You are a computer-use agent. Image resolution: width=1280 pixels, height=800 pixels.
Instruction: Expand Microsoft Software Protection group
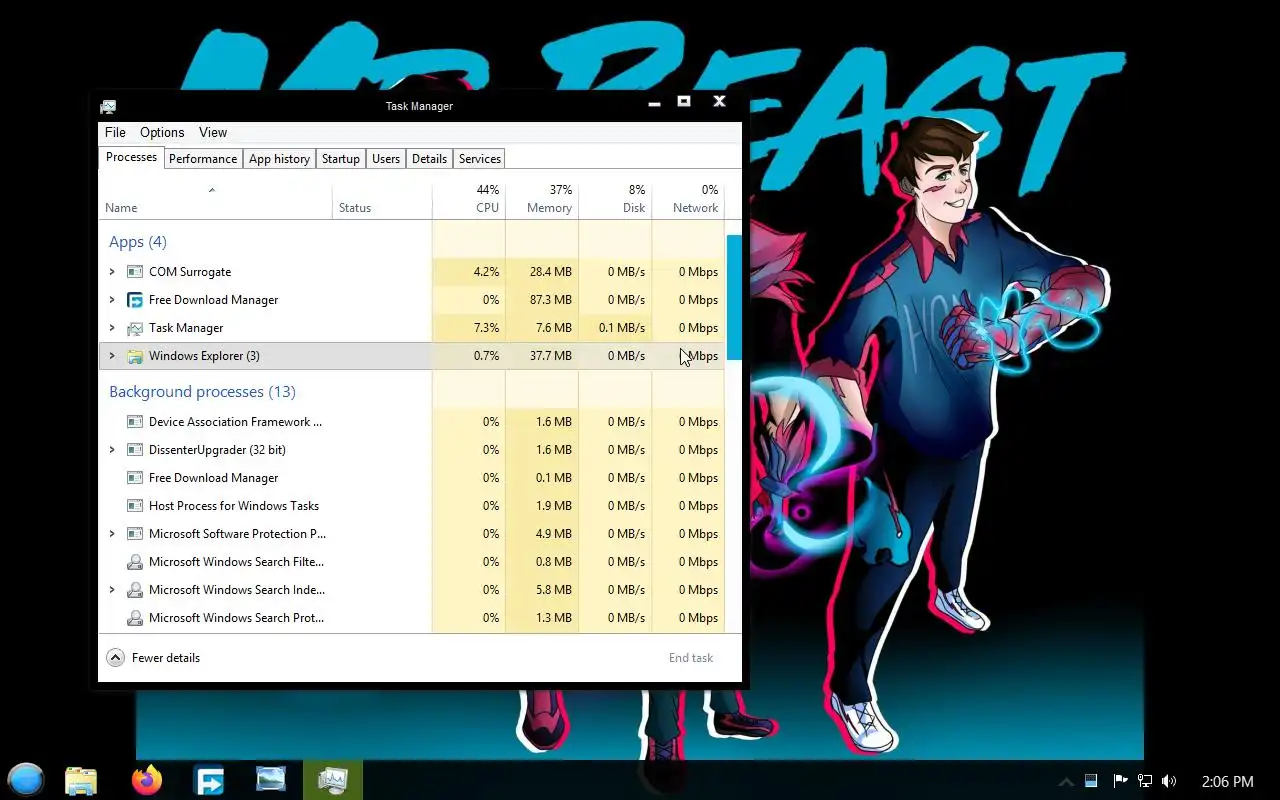112,534
